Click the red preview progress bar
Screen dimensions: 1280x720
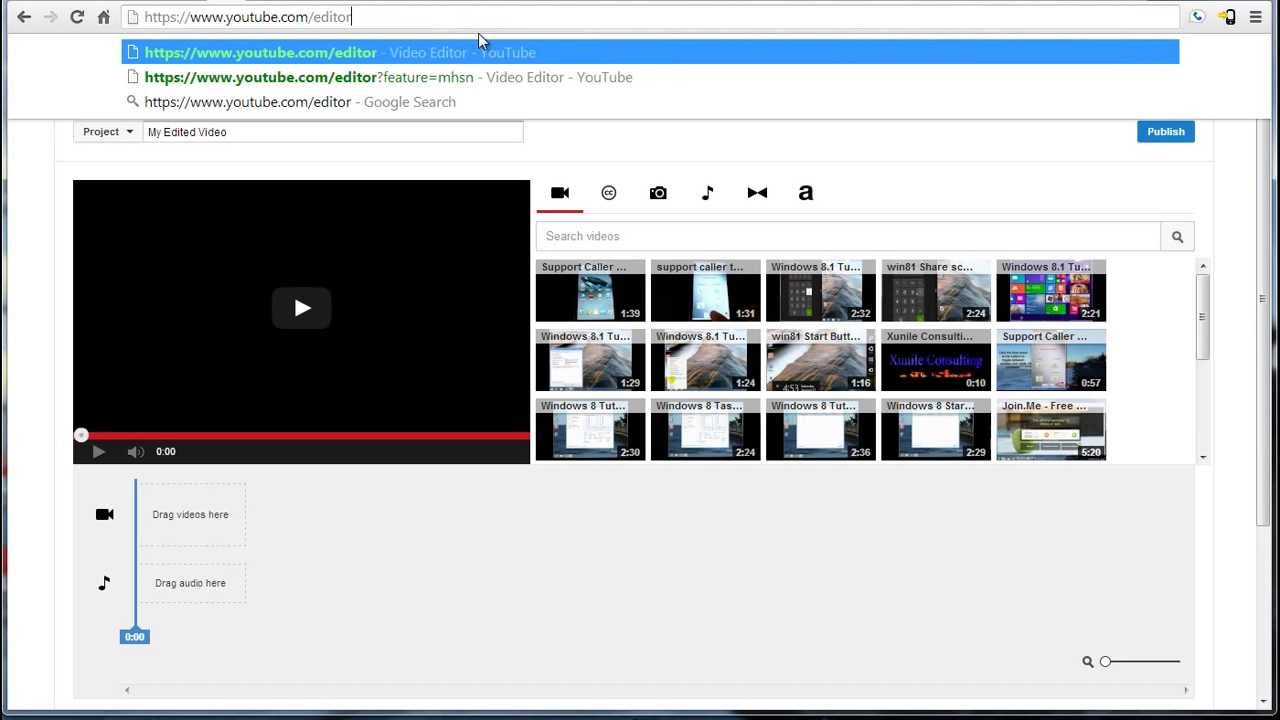pos(302,436)
